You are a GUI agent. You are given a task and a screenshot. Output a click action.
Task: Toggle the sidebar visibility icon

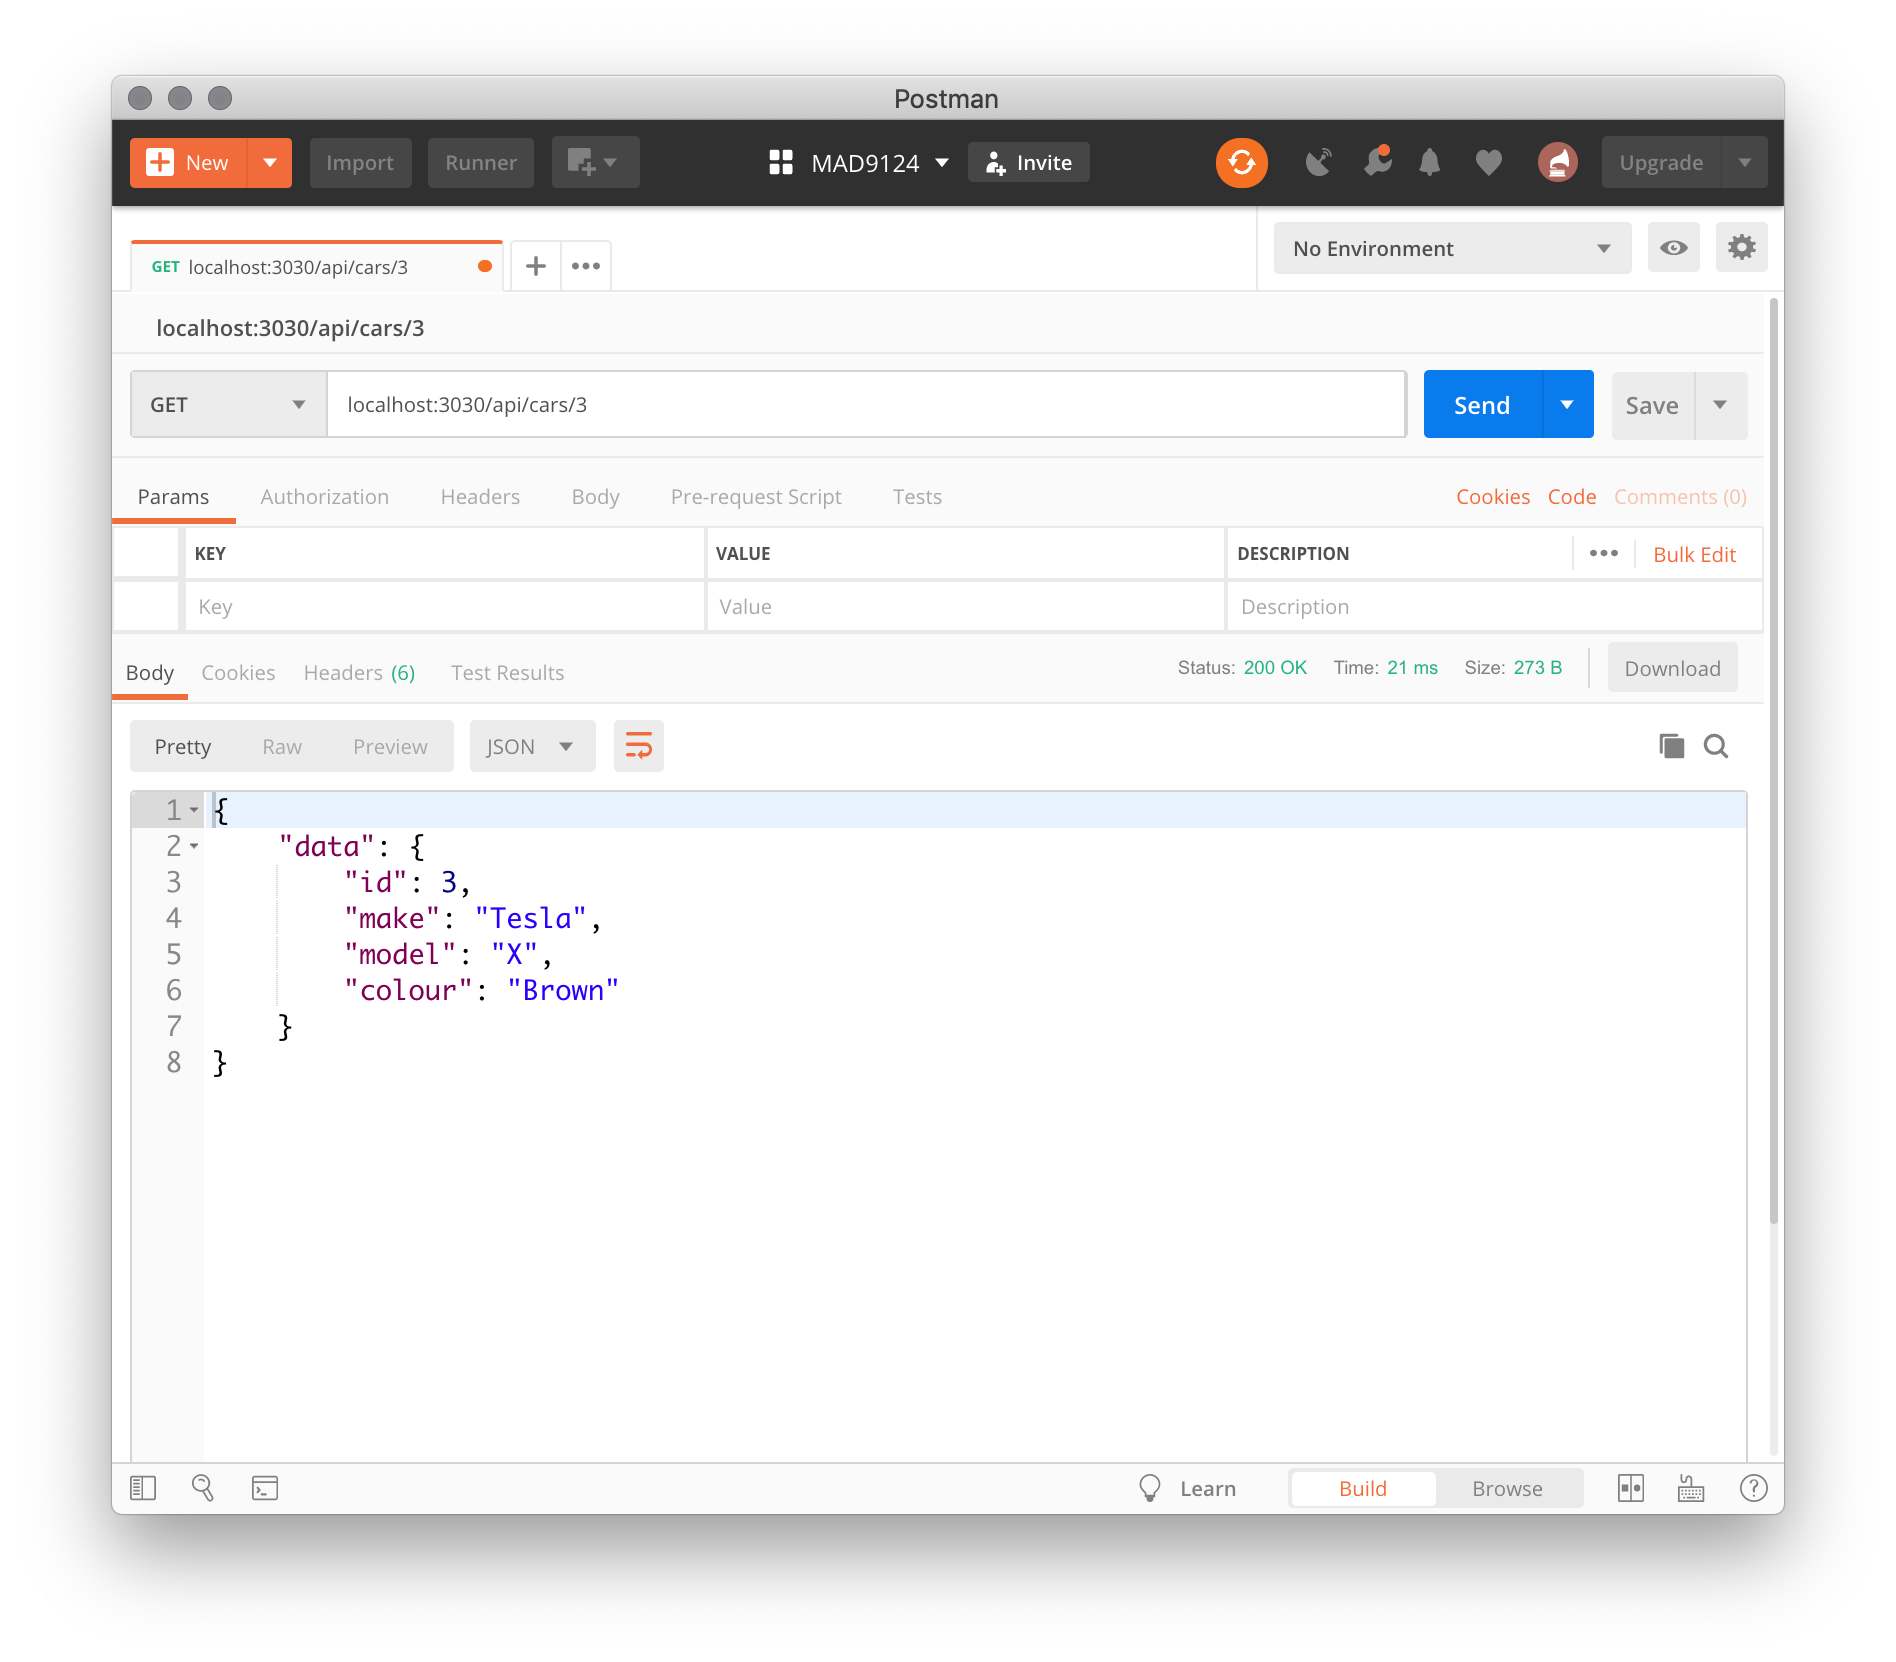(x=143, y=1488)
